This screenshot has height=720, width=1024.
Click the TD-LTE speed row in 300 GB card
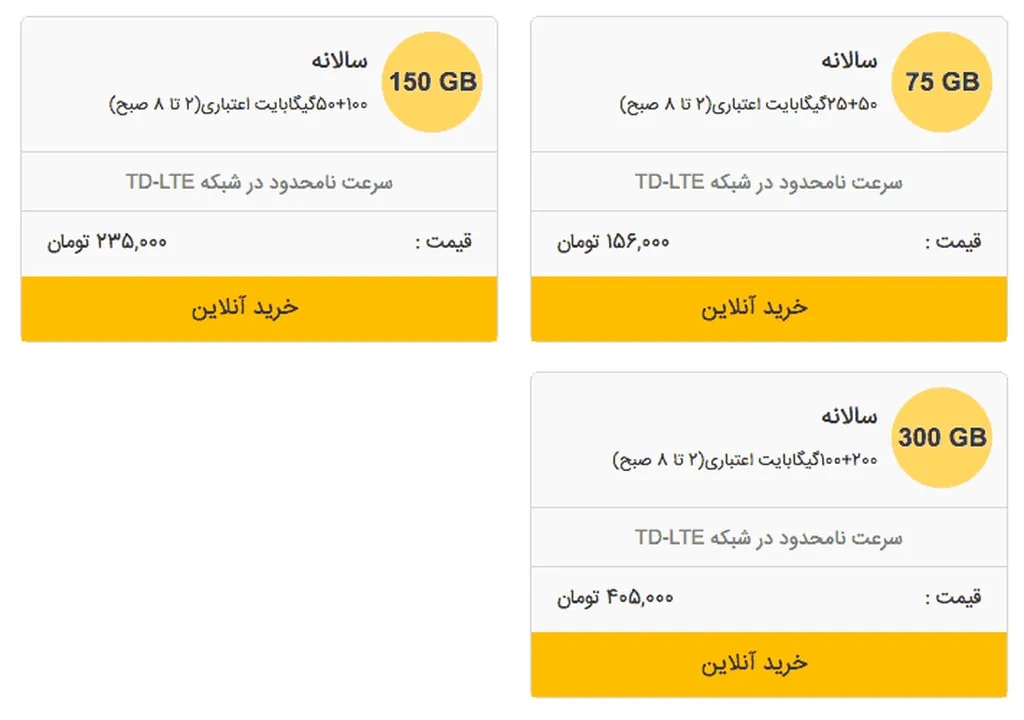(x=768, y=538)
